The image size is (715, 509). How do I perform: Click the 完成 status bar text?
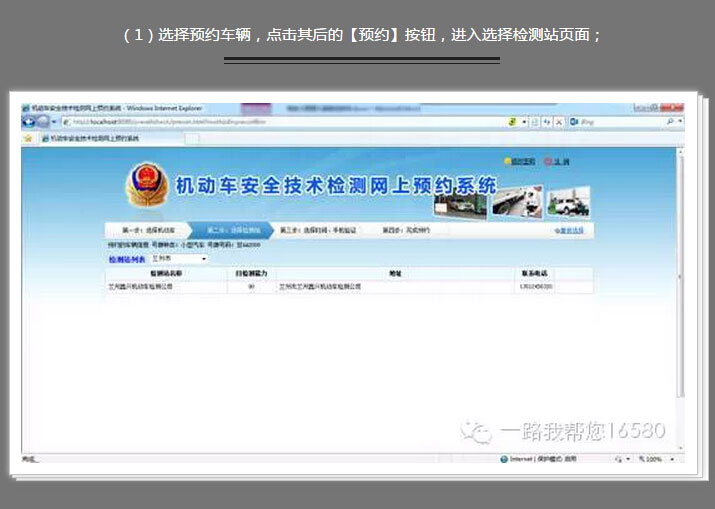[30, 459]
